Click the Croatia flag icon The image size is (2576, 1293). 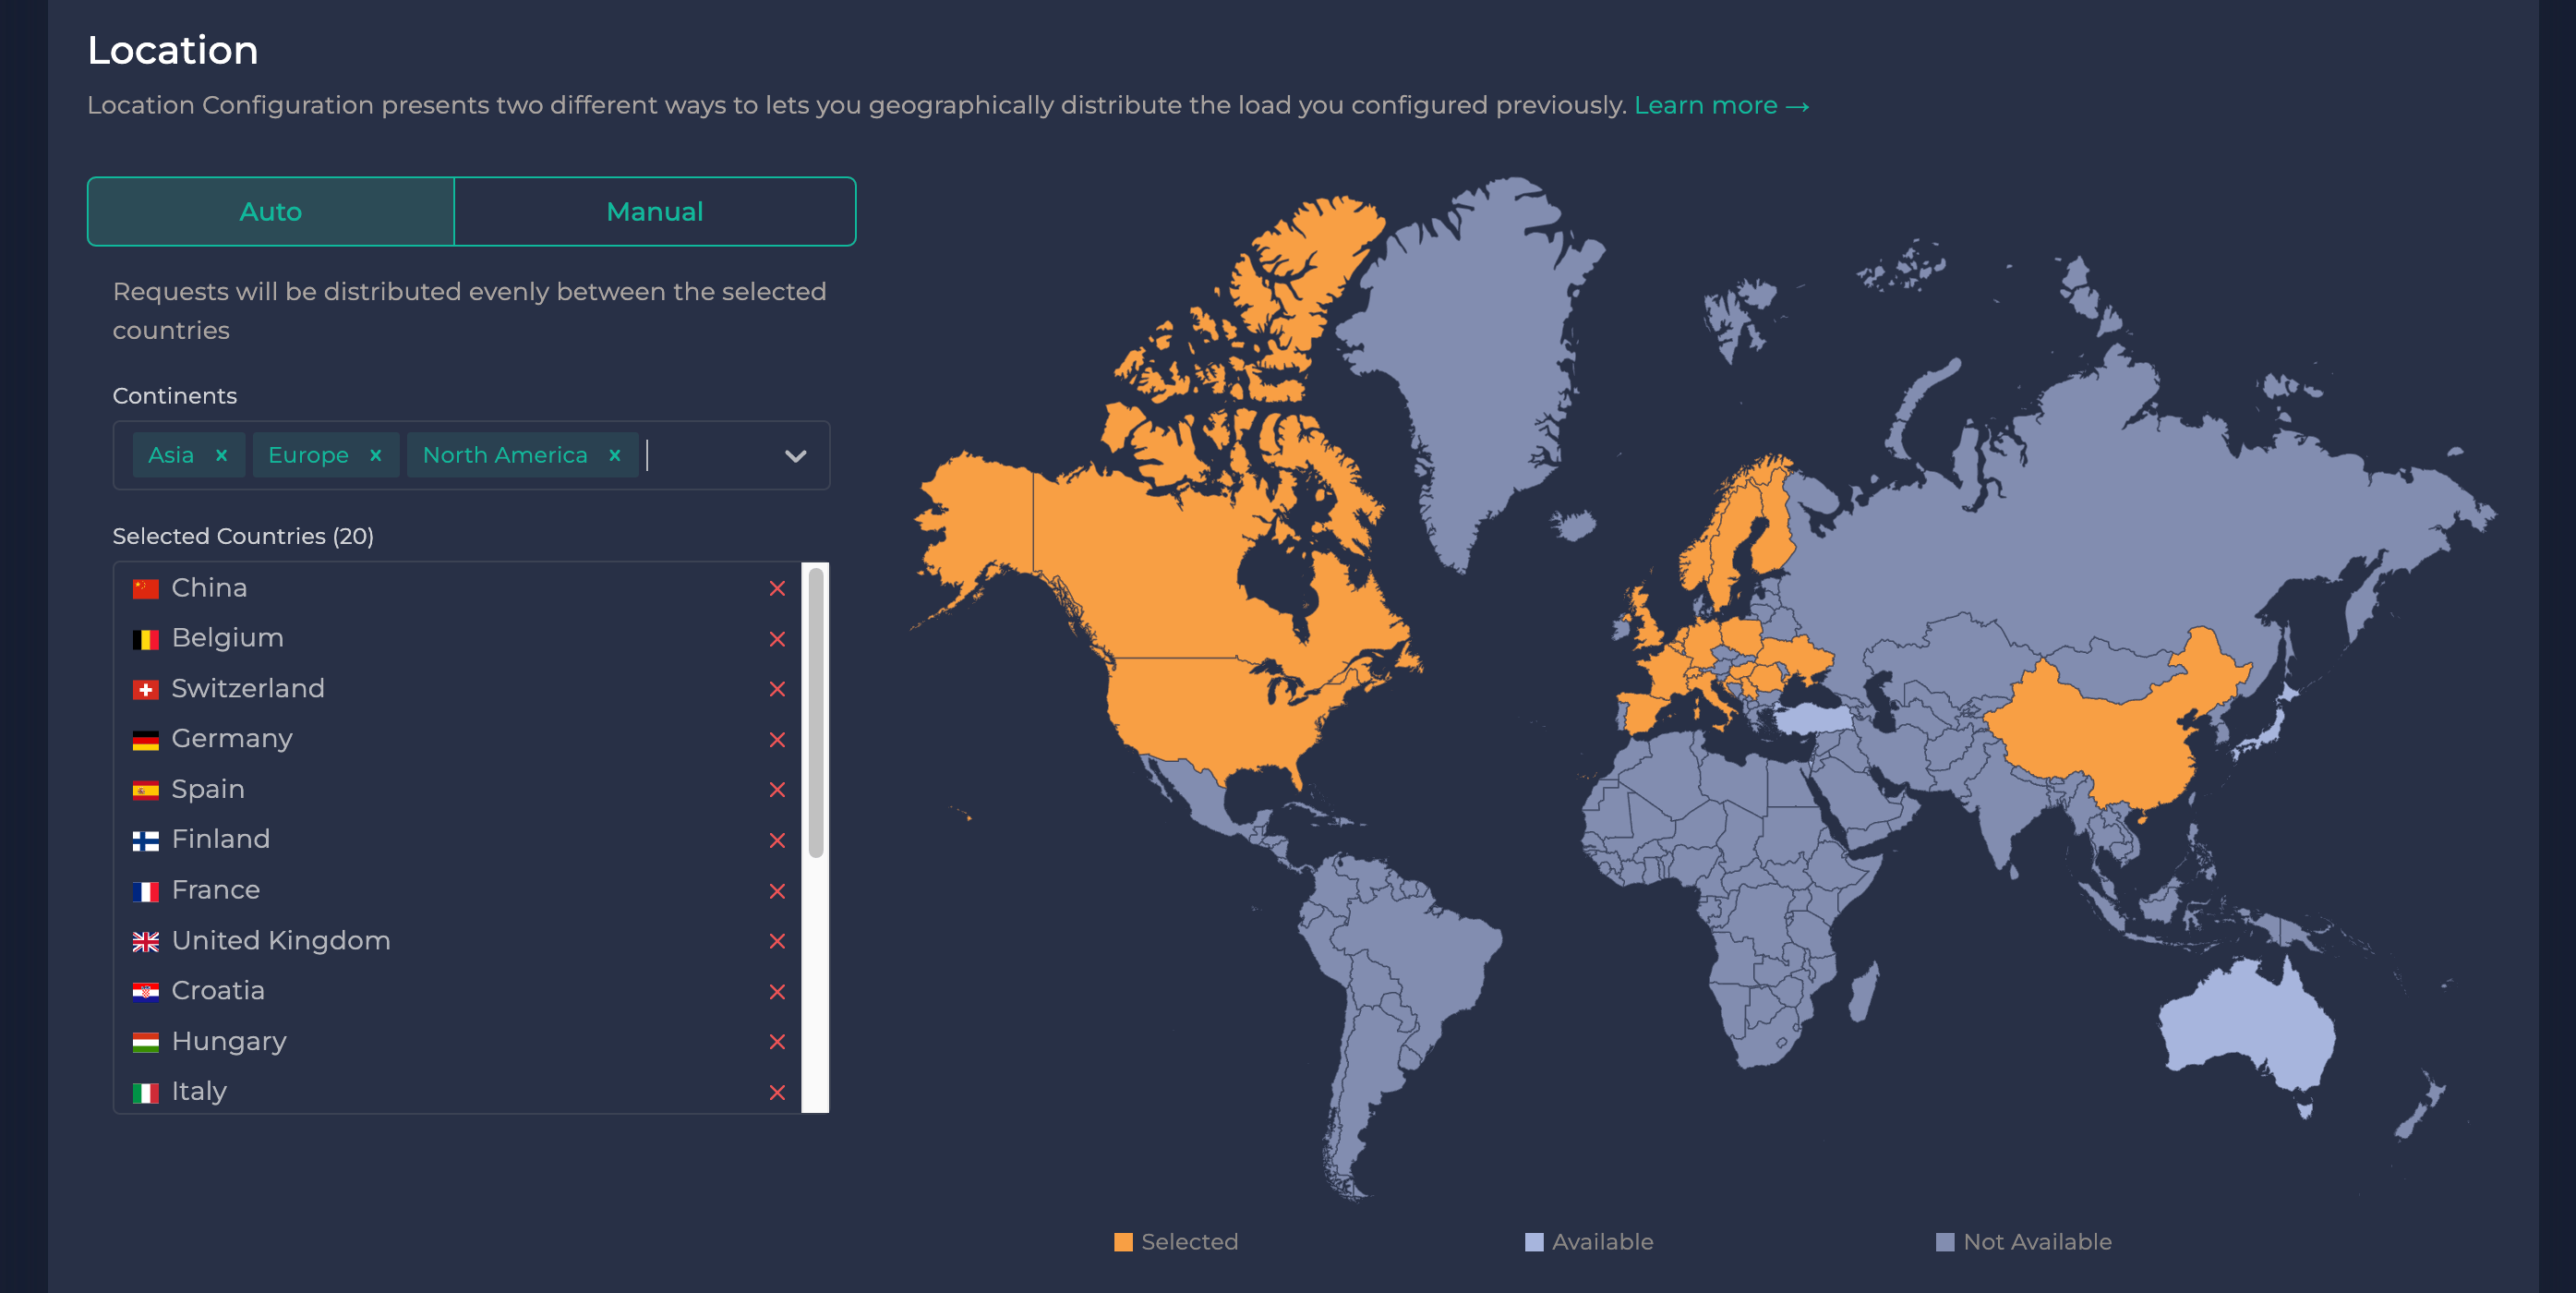point(145,989)
